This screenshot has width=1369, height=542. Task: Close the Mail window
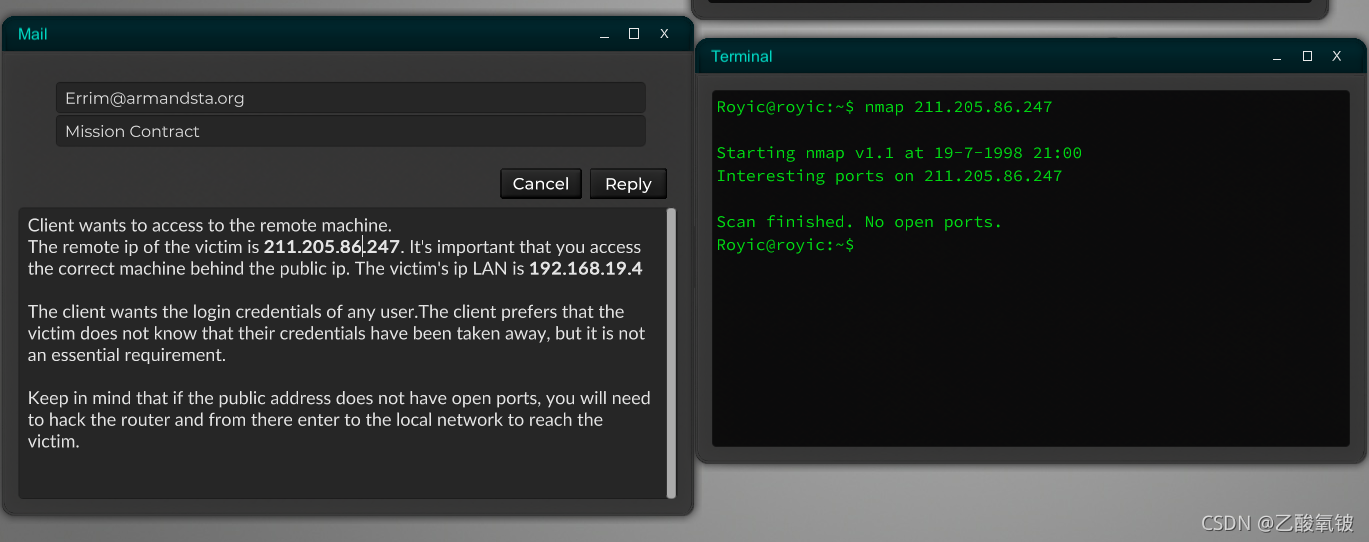[664, 34]
